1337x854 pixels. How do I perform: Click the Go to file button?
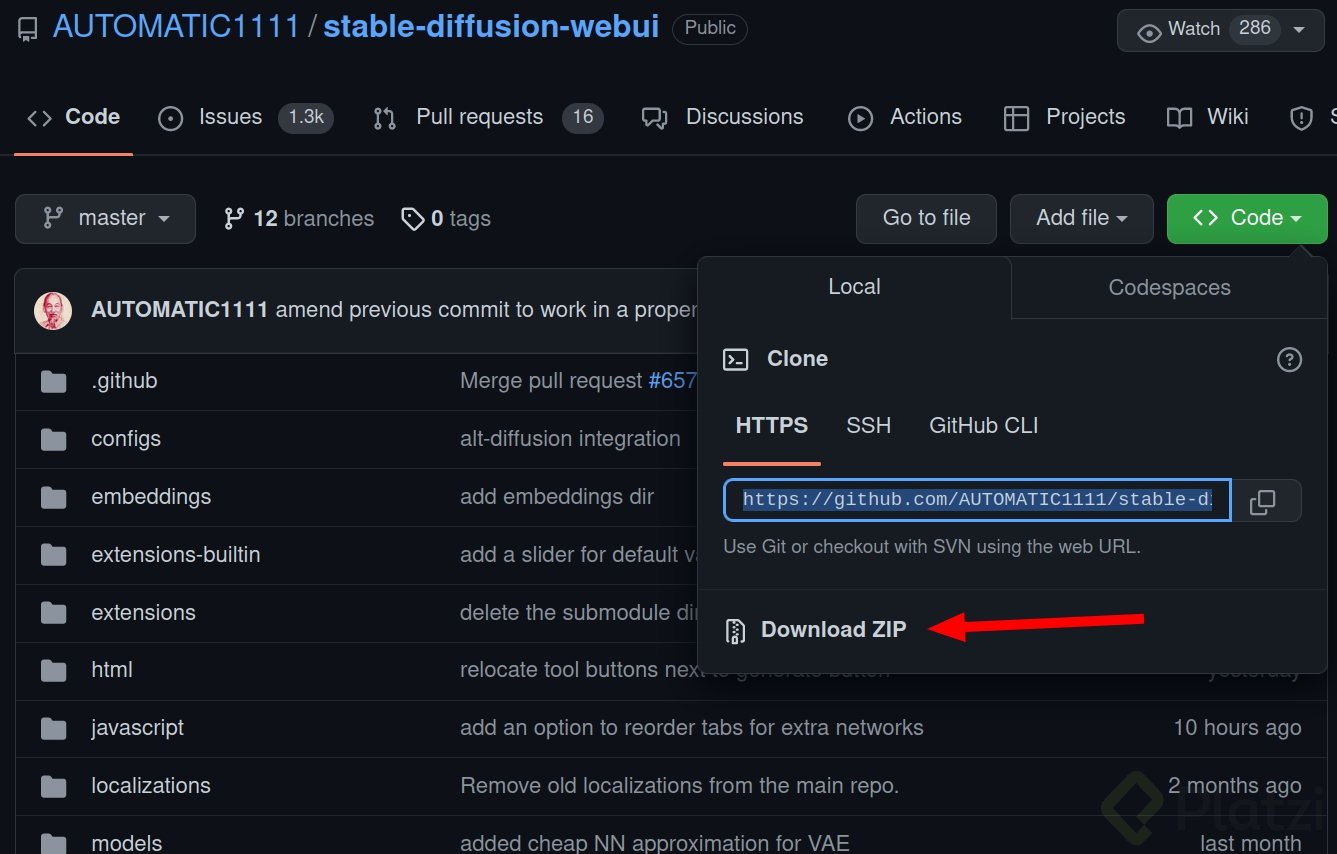tap(926, 219)
